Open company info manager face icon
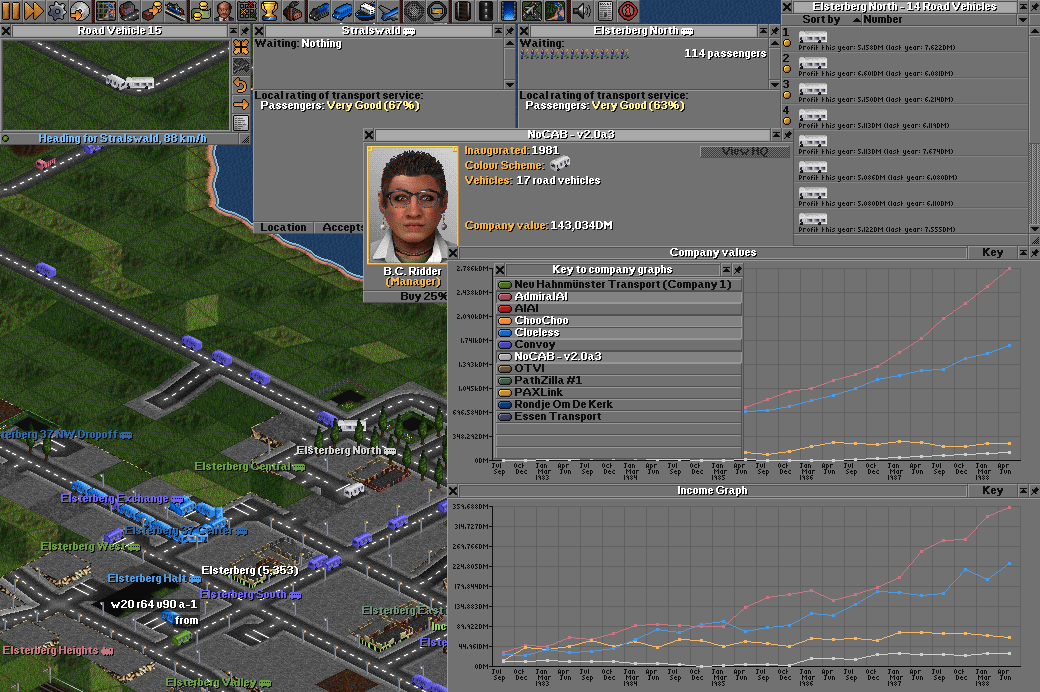1040x692 pixels. point(224,11)
